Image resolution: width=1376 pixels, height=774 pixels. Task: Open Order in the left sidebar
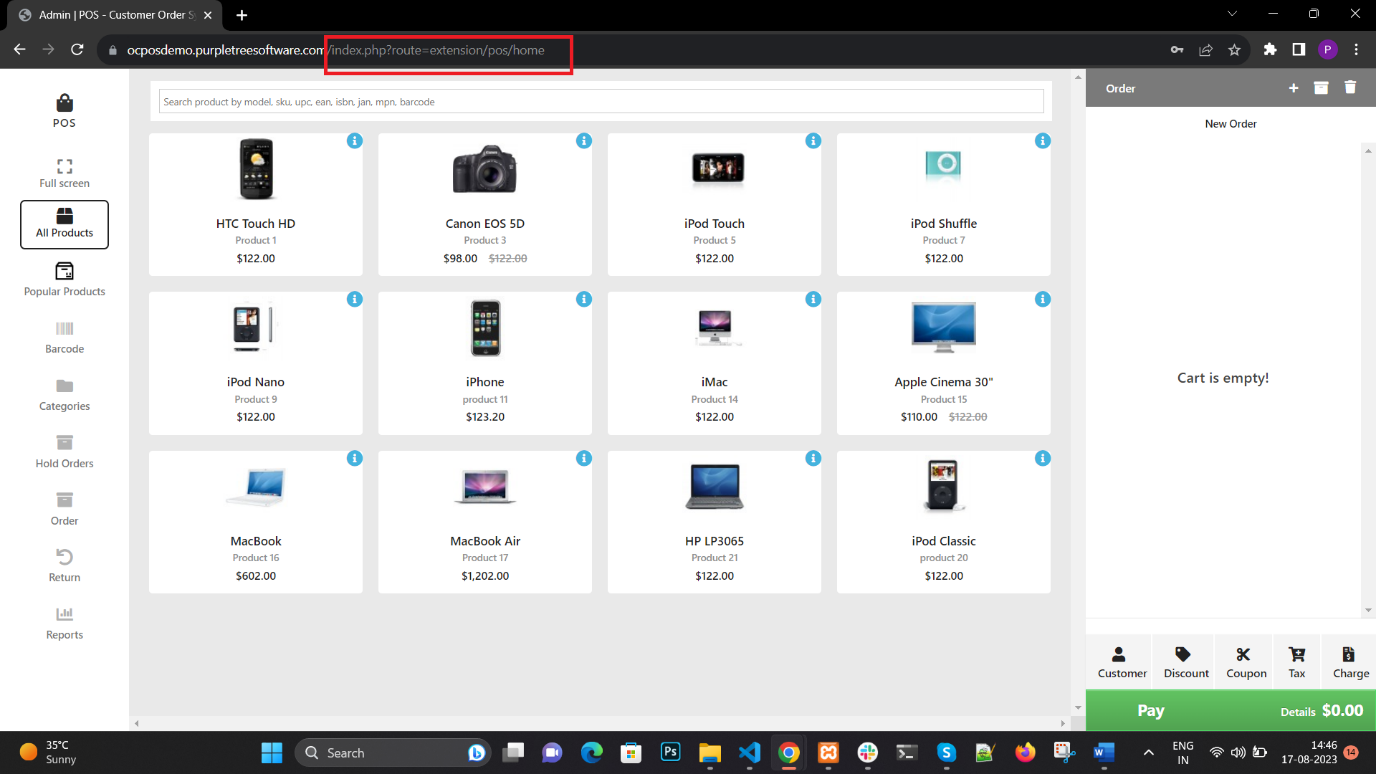coord(64,509)
